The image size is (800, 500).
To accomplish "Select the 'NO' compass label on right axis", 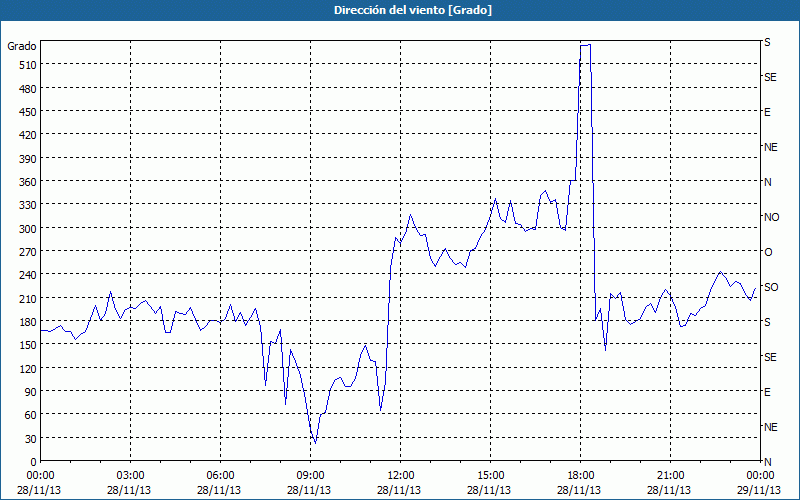I will pos(772,217).
